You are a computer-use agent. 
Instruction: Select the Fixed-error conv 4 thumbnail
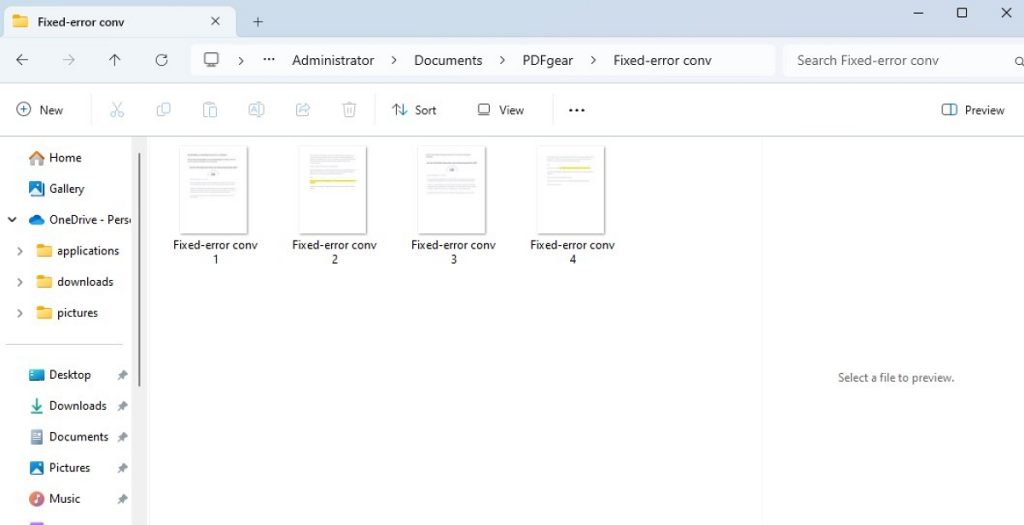(571, 190)
